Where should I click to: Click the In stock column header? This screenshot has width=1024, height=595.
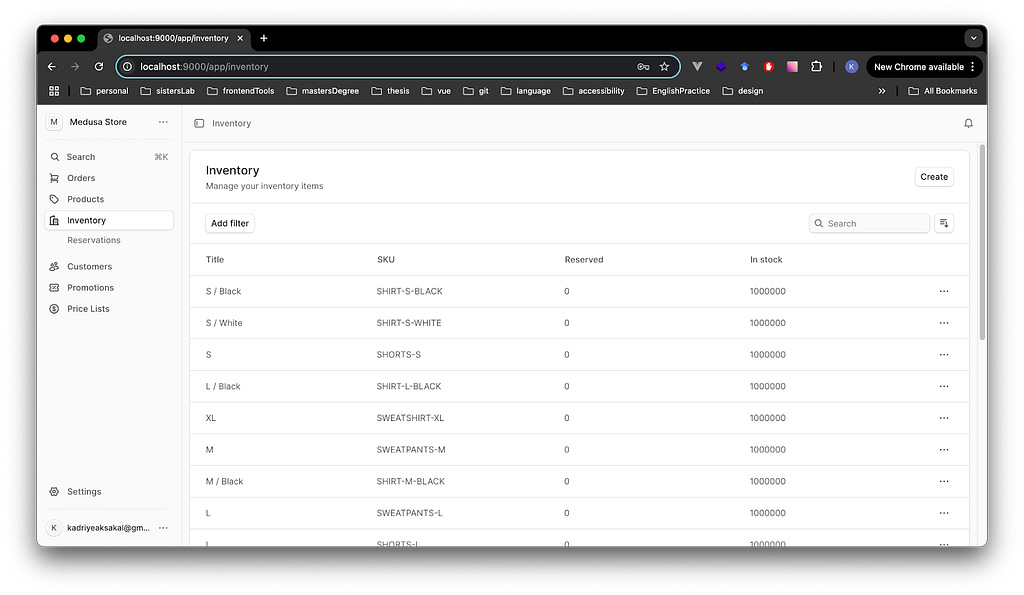click(766, 259)
